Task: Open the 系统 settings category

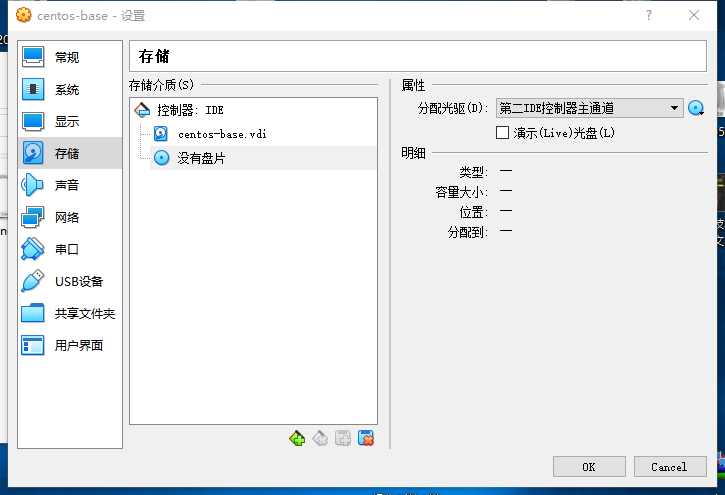Action: tap(70, 89)
